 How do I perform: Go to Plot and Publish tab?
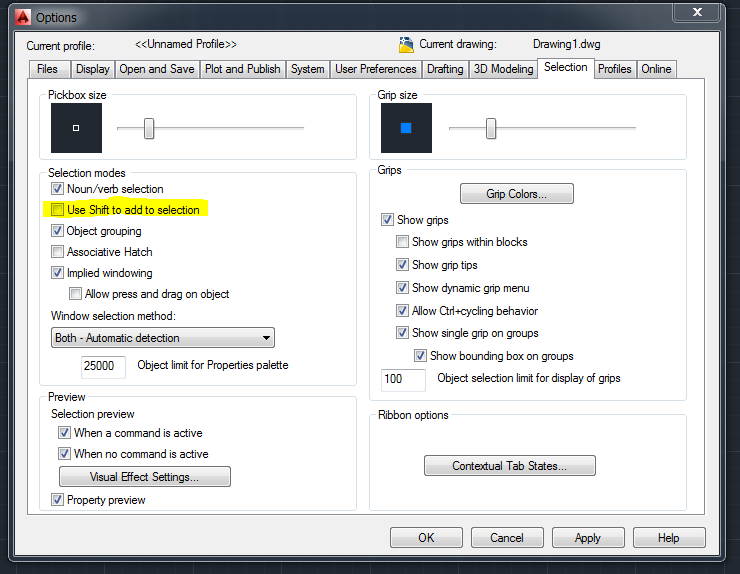pyautogui.click(x=243, y=69)
